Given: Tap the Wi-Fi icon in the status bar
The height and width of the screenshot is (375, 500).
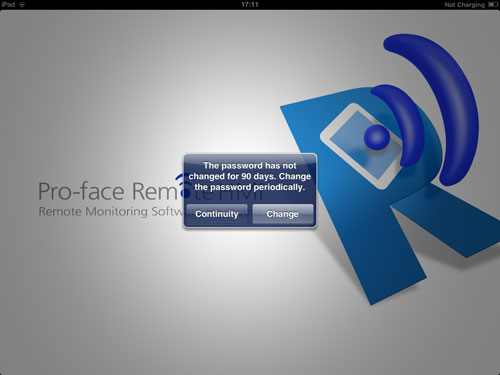Looking at the screenshot, I should pos(22,5).
